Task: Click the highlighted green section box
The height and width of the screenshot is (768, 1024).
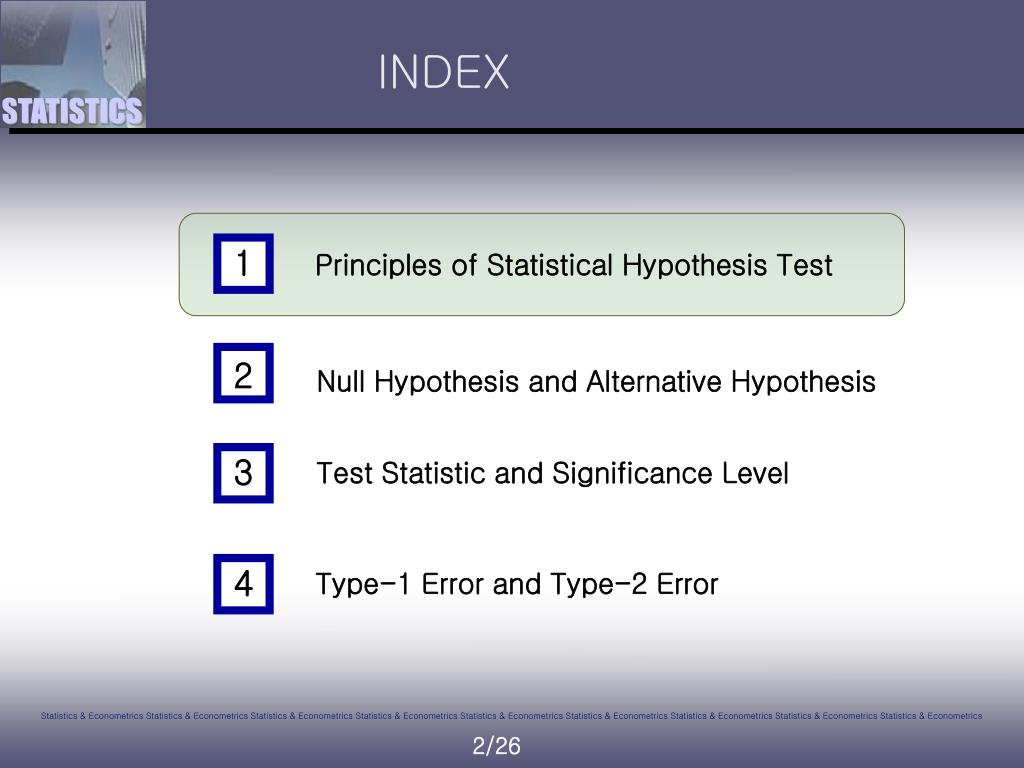Action: [541, 264]
